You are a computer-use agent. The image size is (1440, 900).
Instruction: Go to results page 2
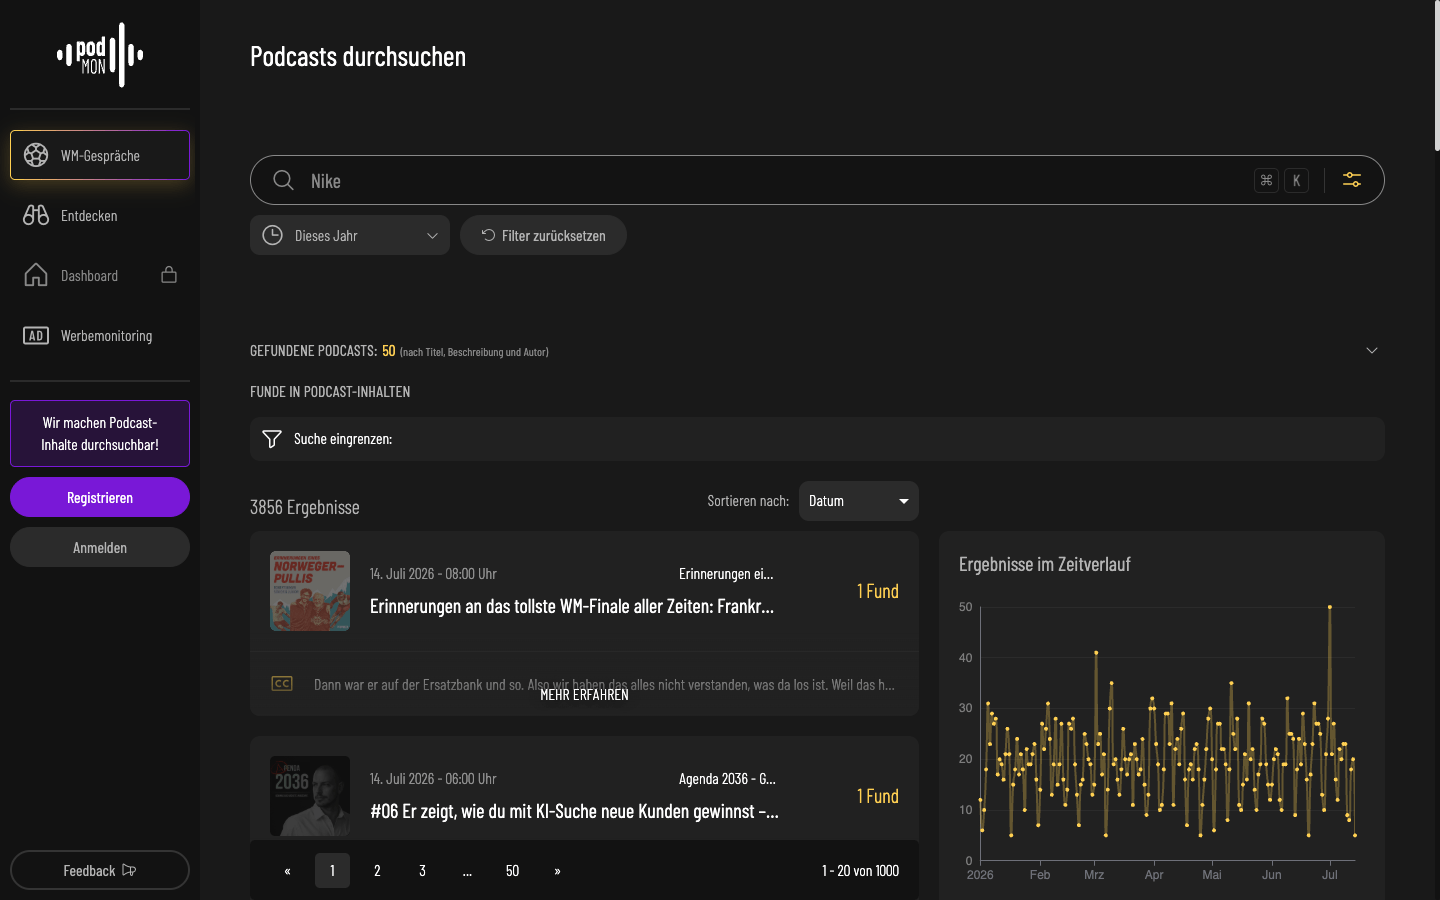377,871
